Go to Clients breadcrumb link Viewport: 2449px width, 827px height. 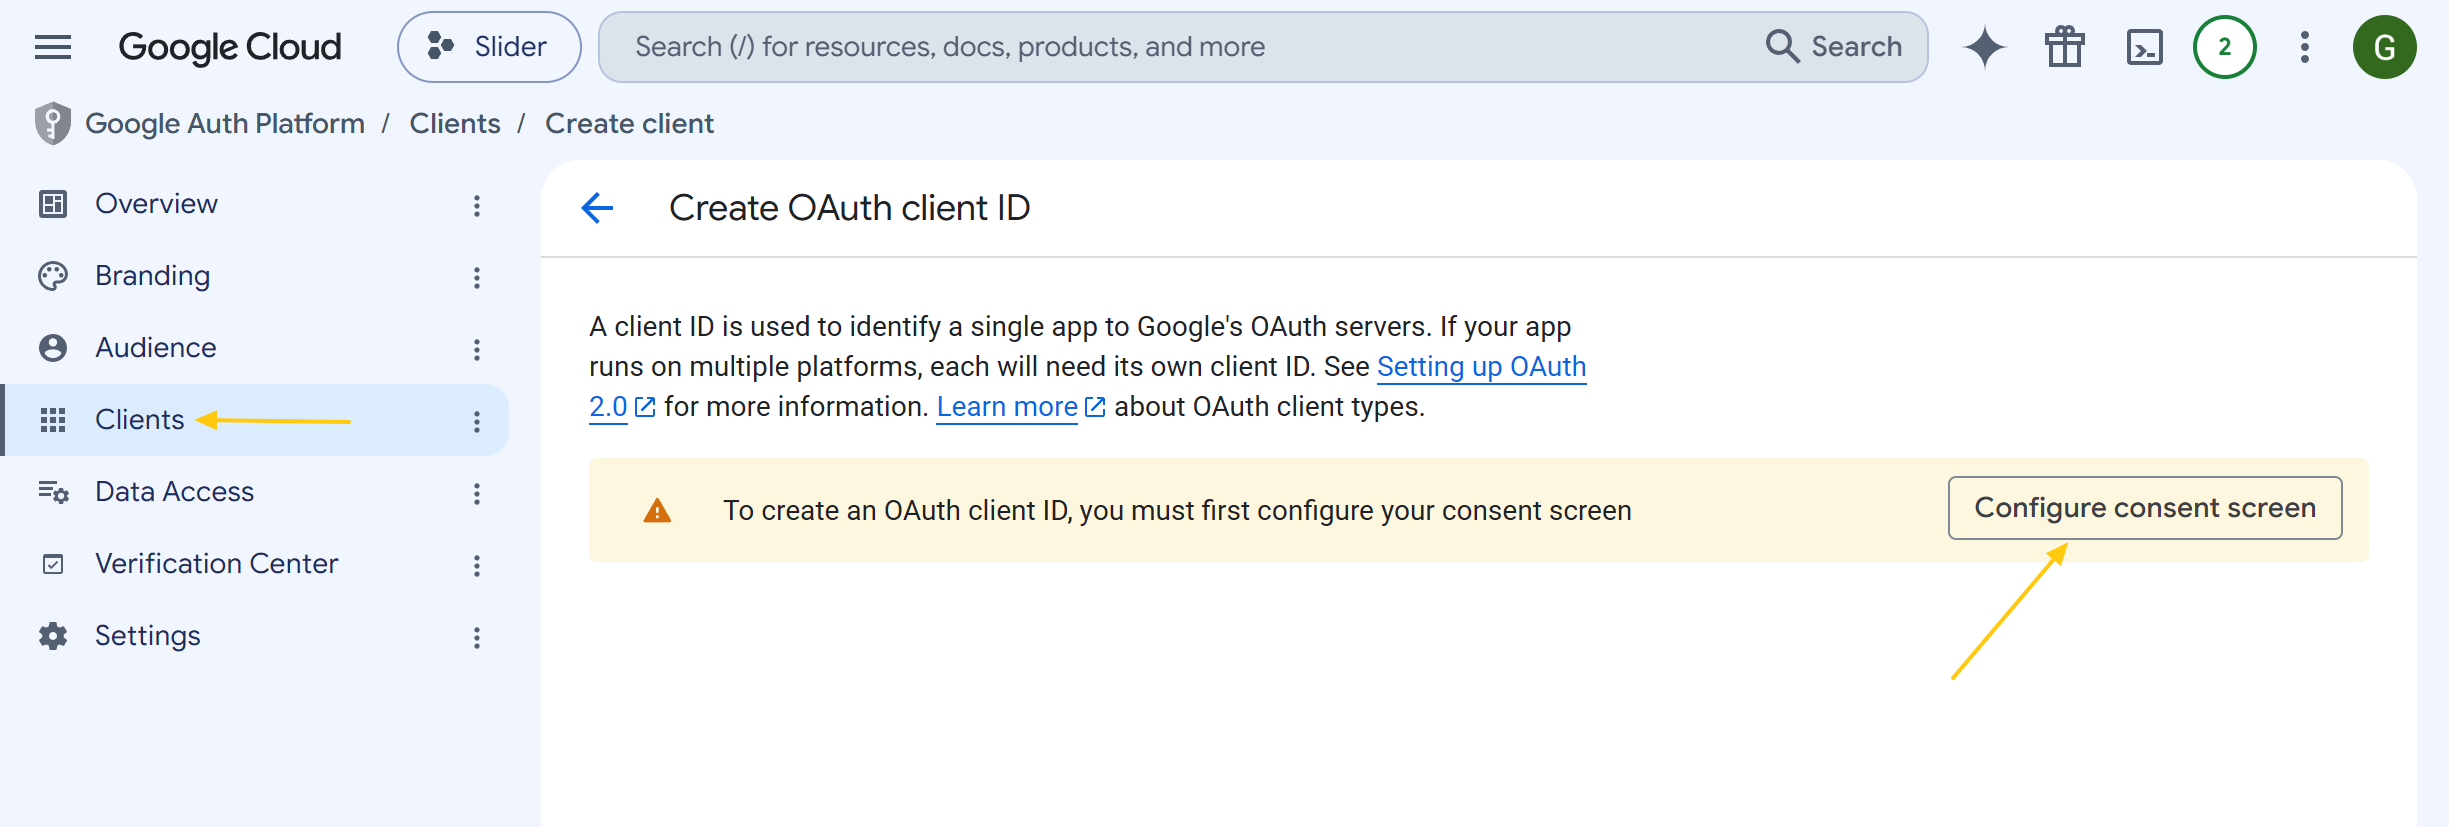pyautogui.click(x=455, y=124)
